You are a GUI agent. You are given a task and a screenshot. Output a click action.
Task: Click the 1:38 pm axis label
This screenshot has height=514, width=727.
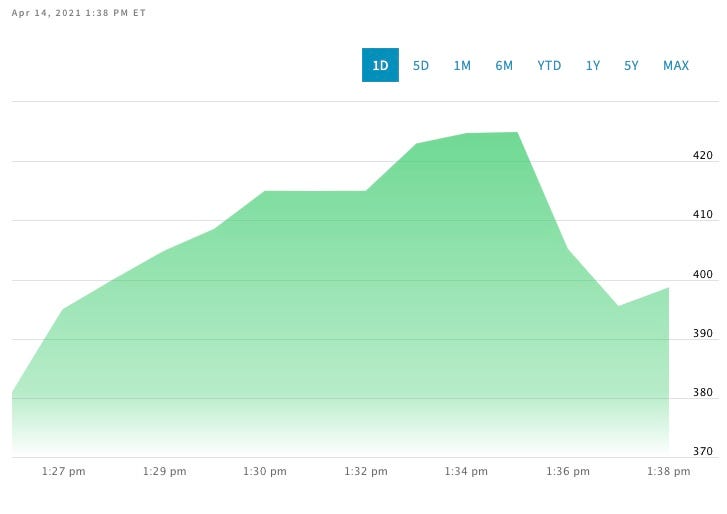pyautogui.click(x=669, y=471)
